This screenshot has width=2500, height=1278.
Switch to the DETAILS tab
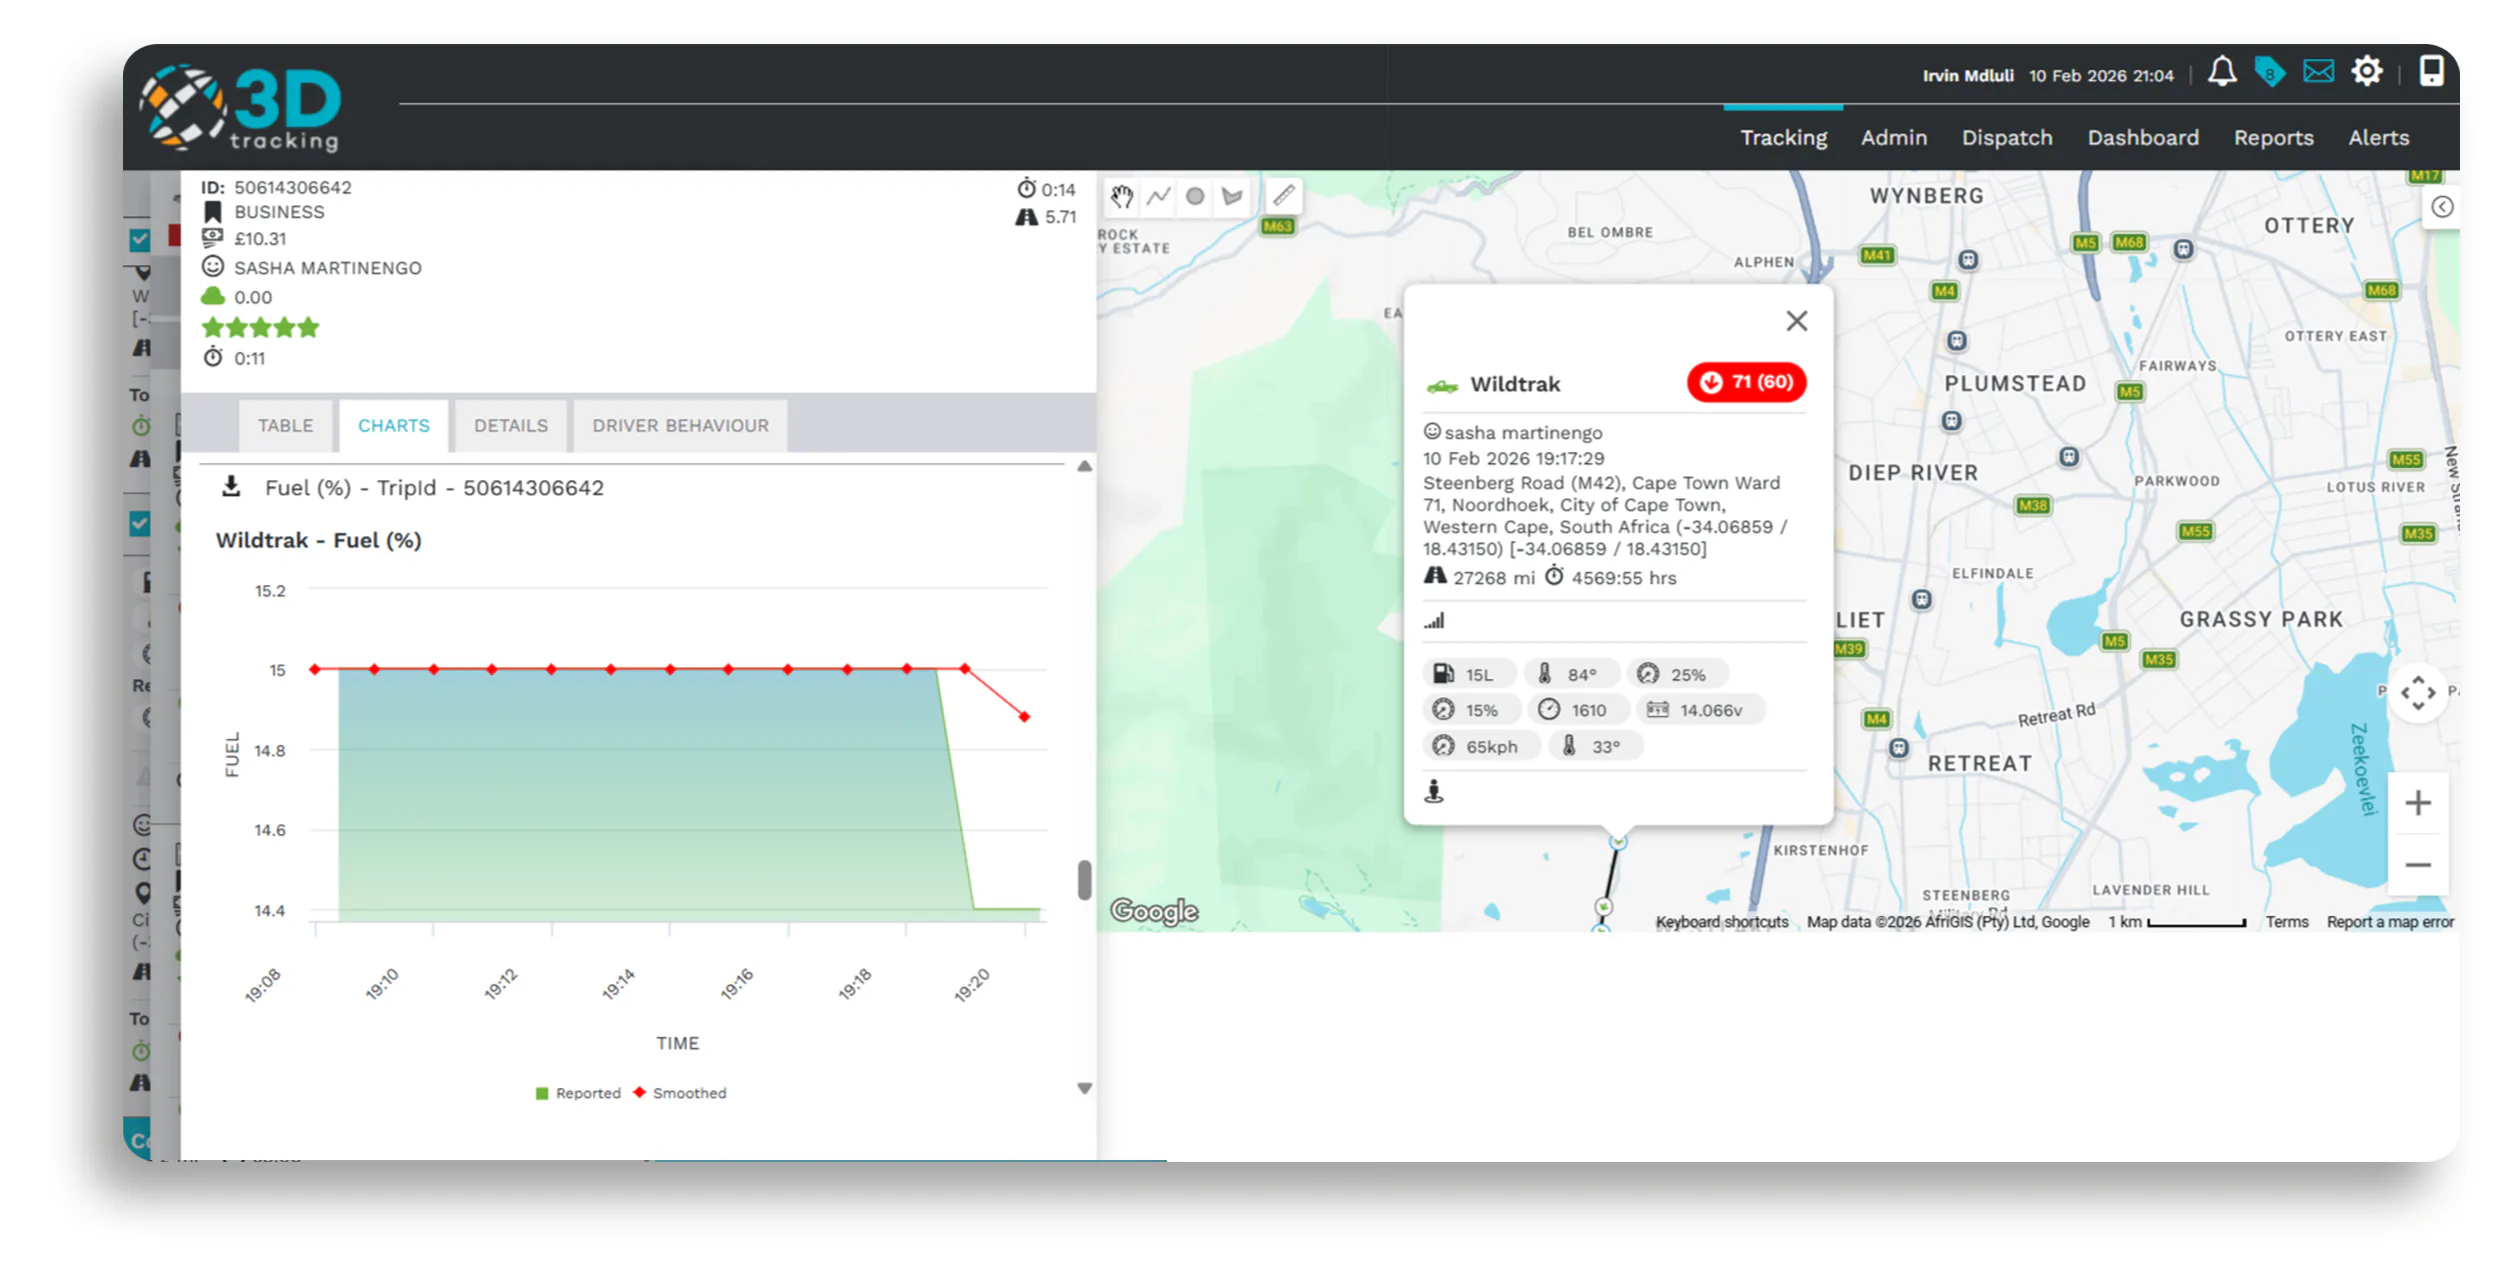click(511, 426)
